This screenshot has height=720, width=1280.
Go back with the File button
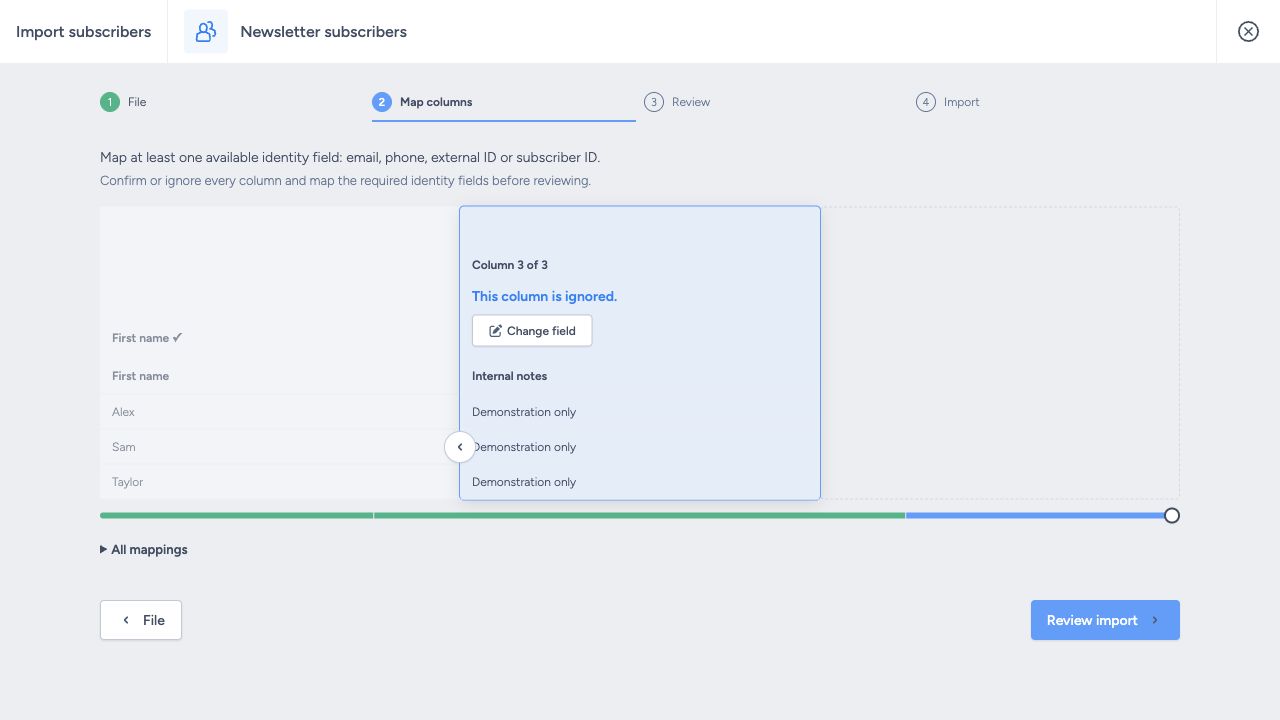coord(141,620)
